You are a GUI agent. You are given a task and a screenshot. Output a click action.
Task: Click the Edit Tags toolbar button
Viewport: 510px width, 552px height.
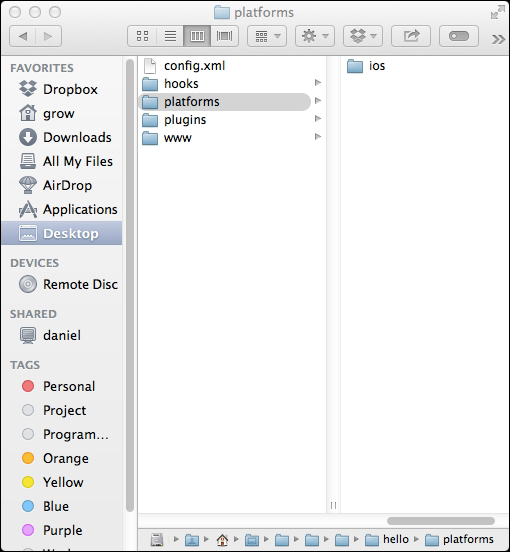pos(459,36)
